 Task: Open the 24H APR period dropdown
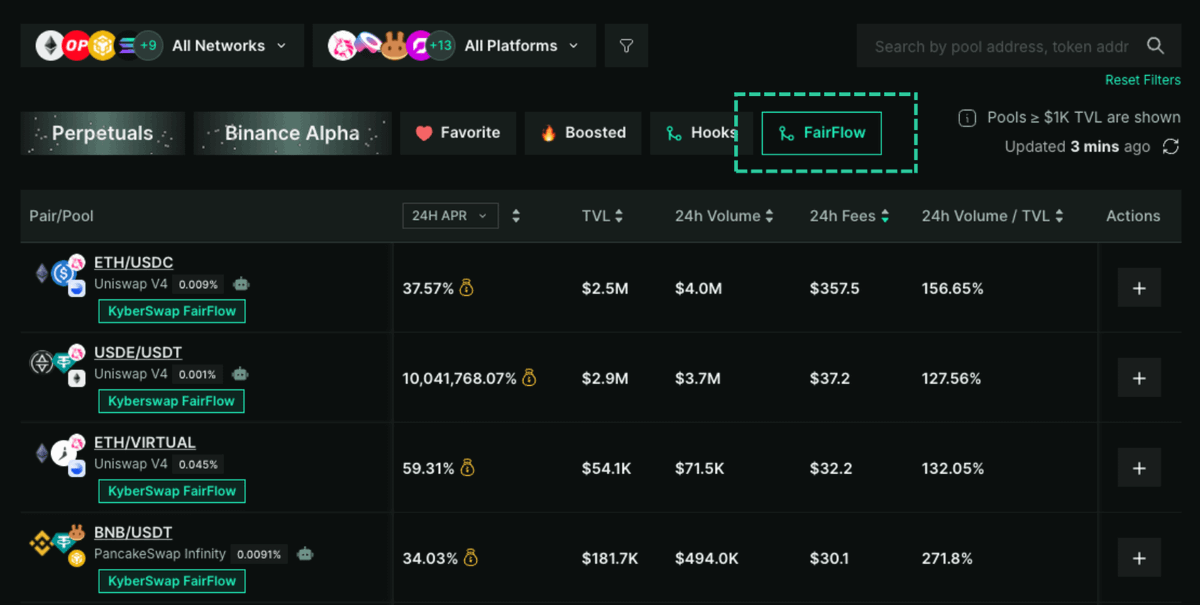click(x=450, y=216)
